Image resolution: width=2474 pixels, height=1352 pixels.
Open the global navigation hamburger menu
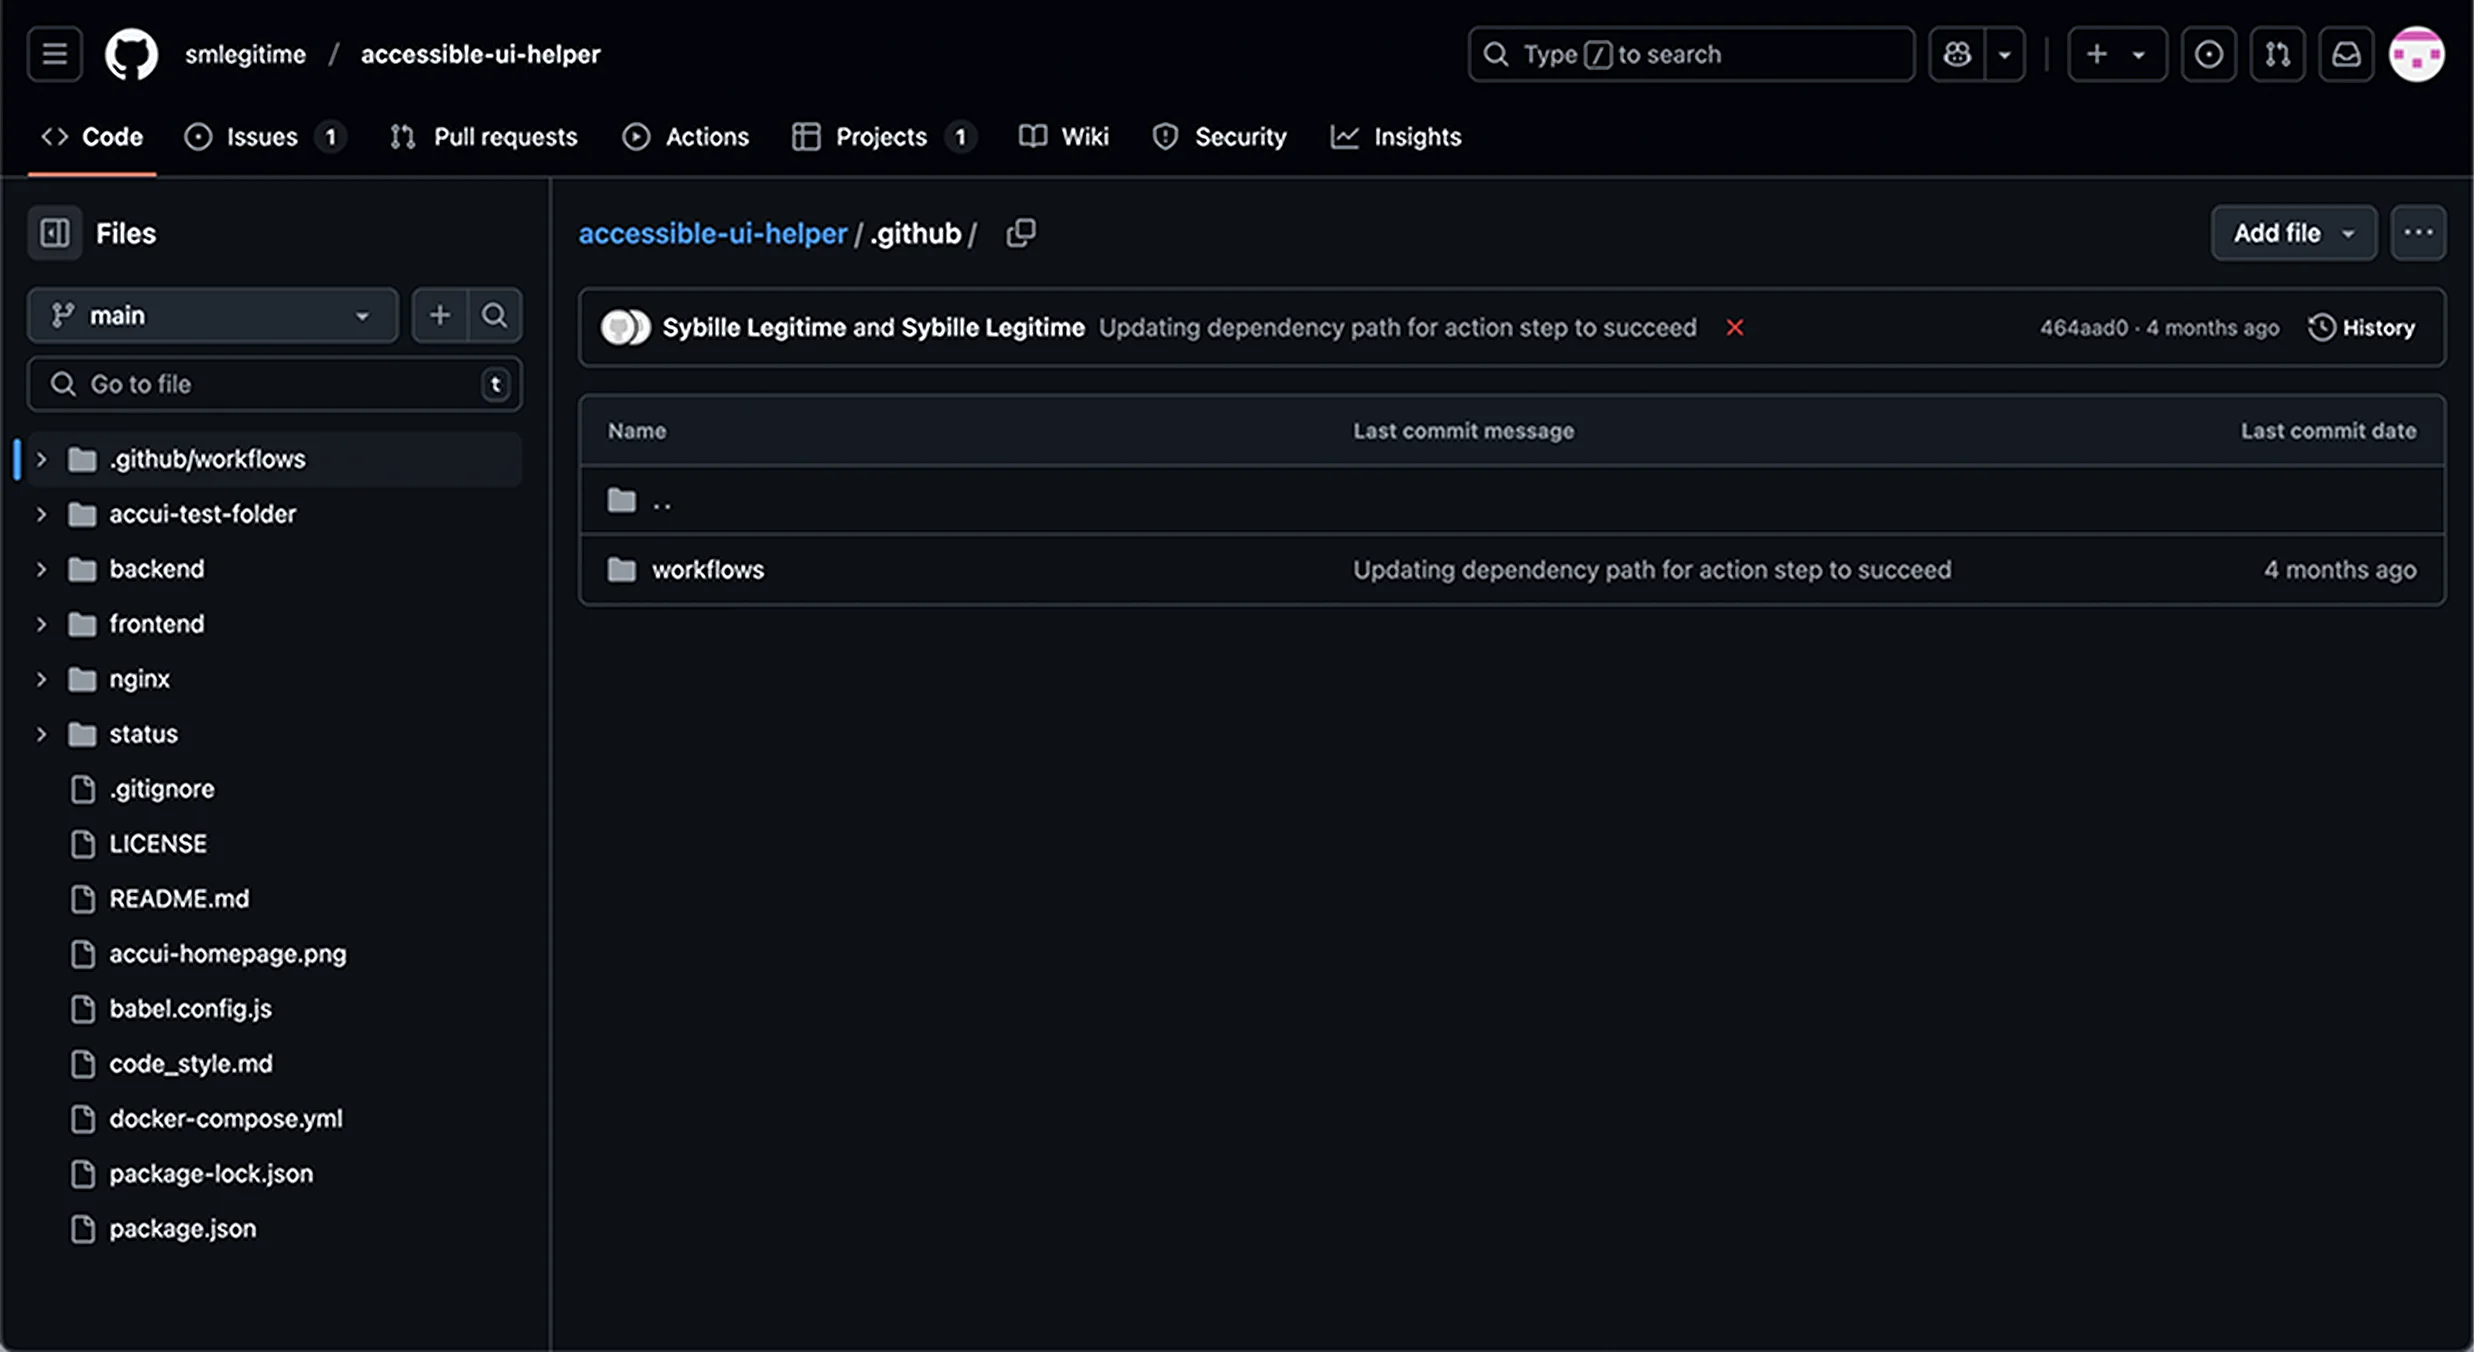[x=54, y=54]
